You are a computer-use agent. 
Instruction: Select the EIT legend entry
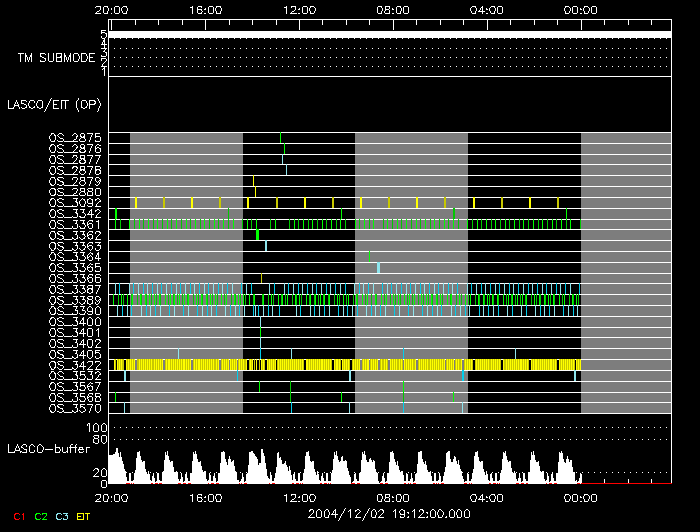84,517
